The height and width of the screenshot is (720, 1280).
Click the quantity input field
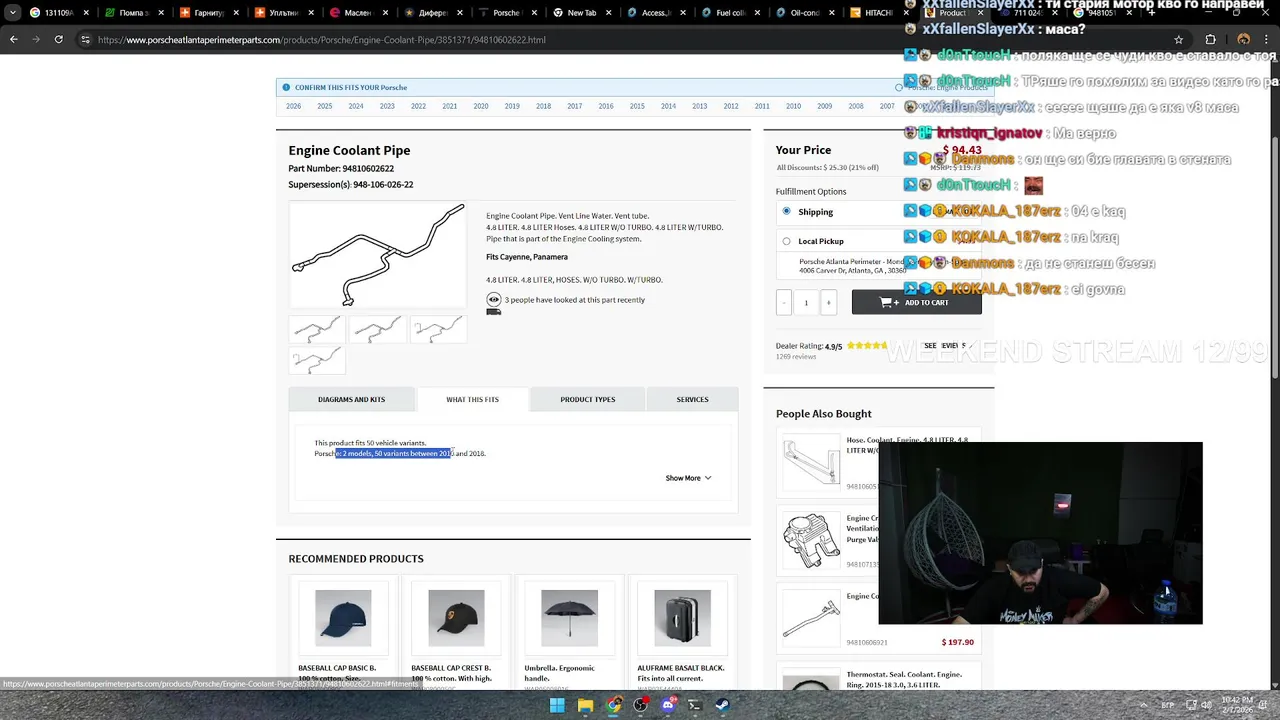806,302
